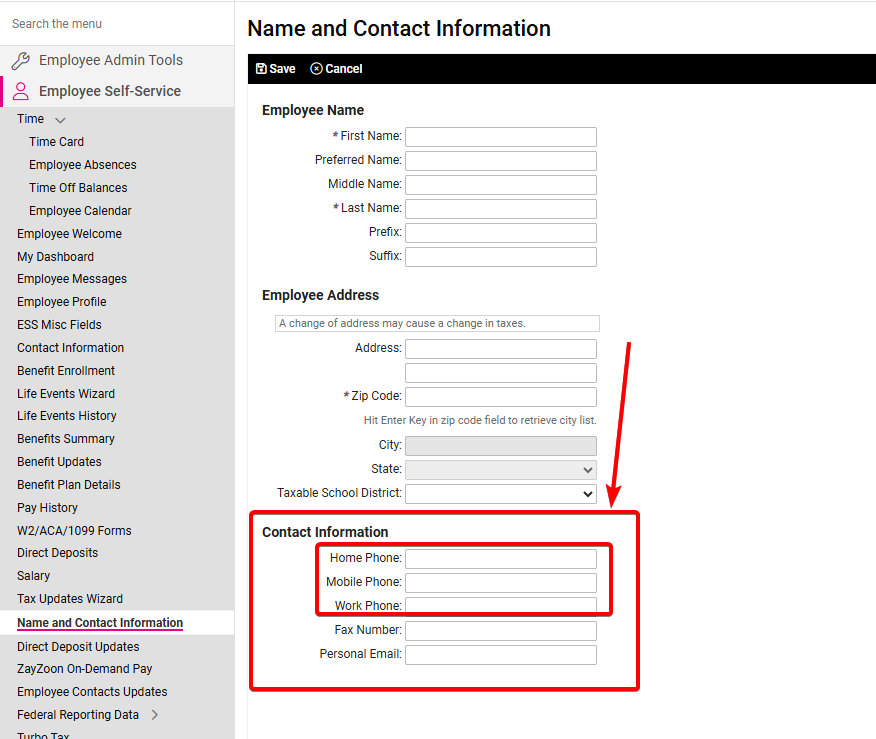Open Pay History
Screen dimensions: 876x739
coord(47,508)
